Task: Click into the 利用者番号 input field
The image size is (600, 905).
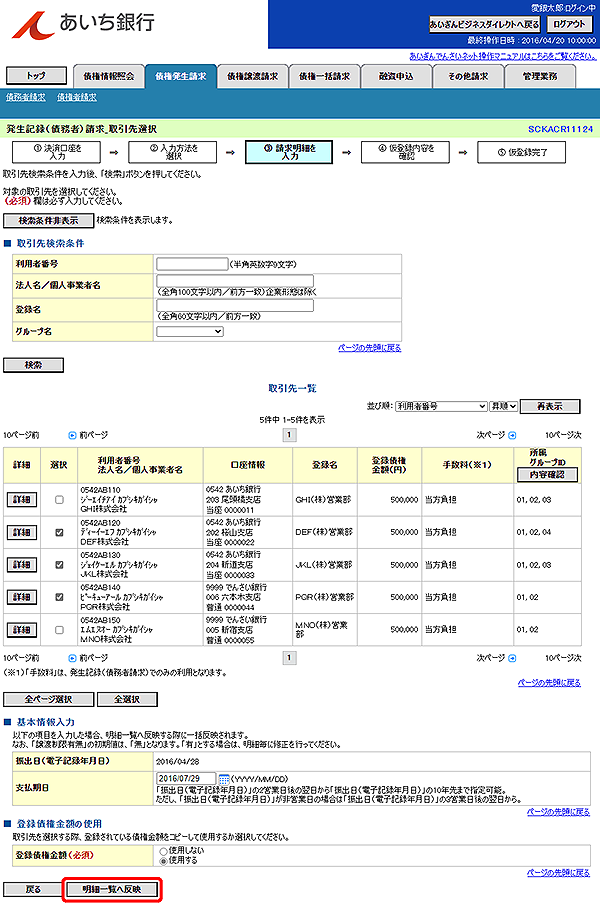Action: pos(192,264)
